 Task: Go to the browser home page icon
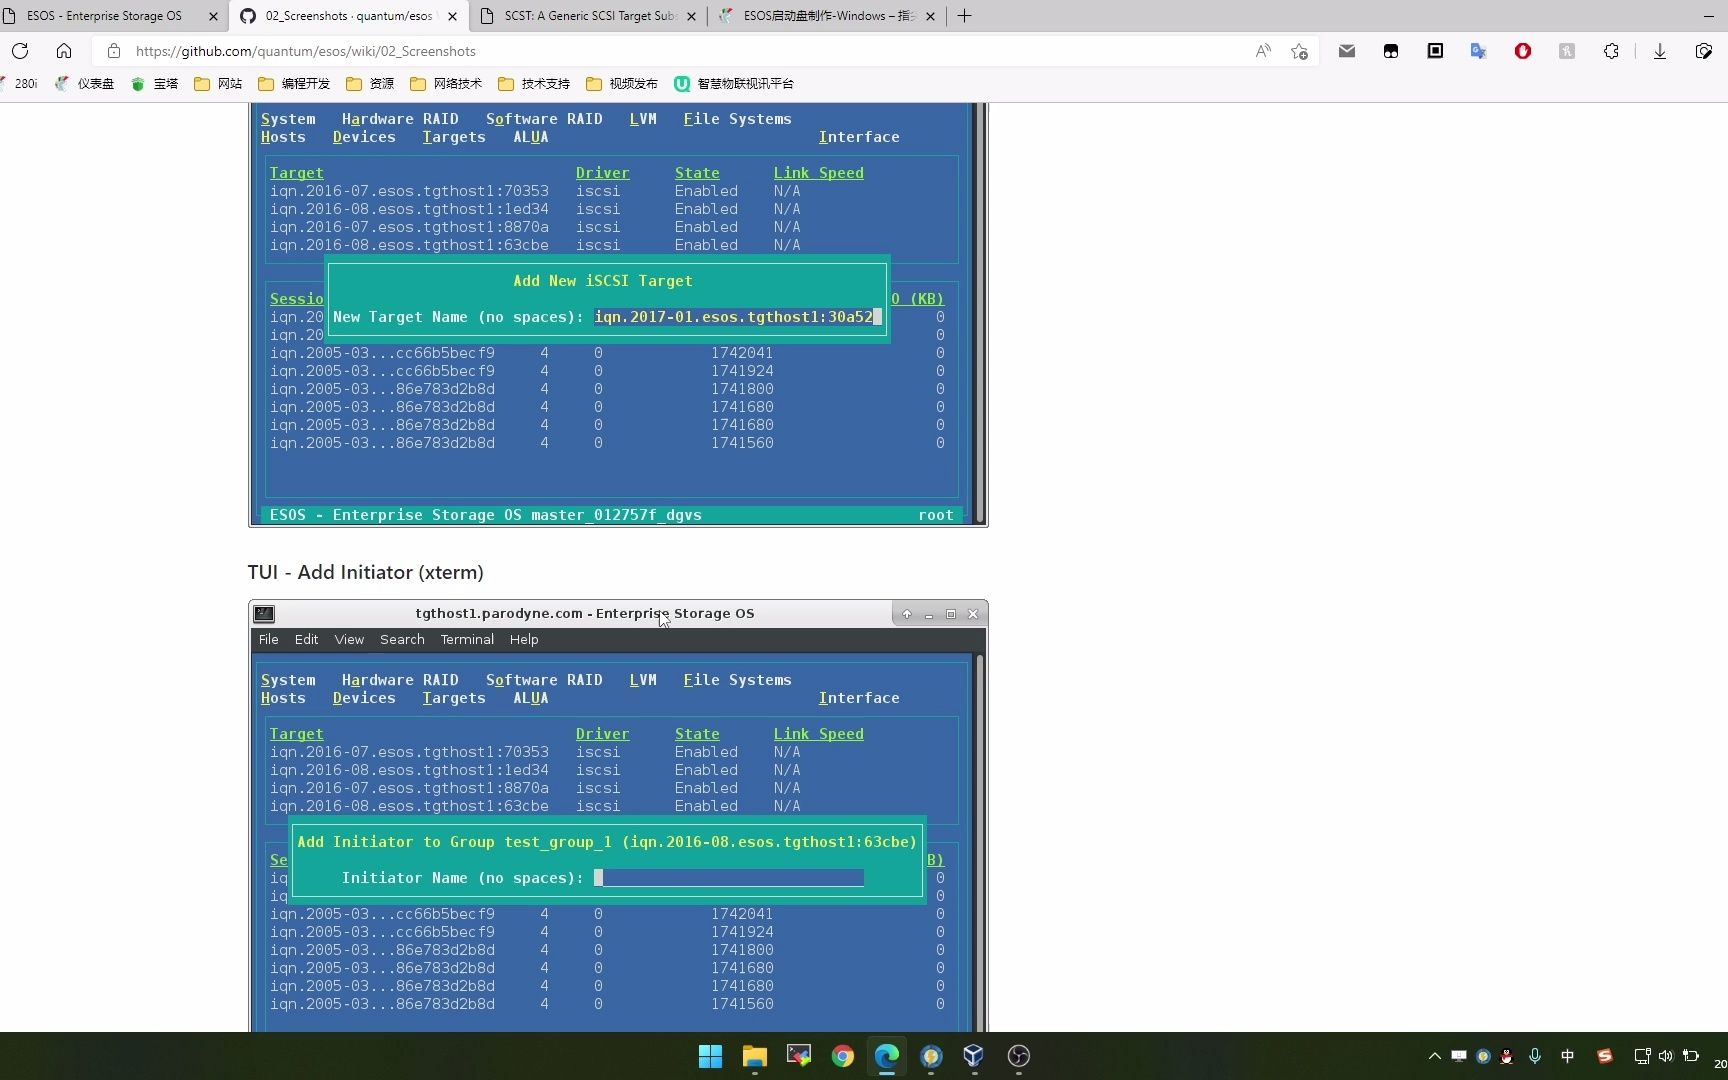coord(64,51)
